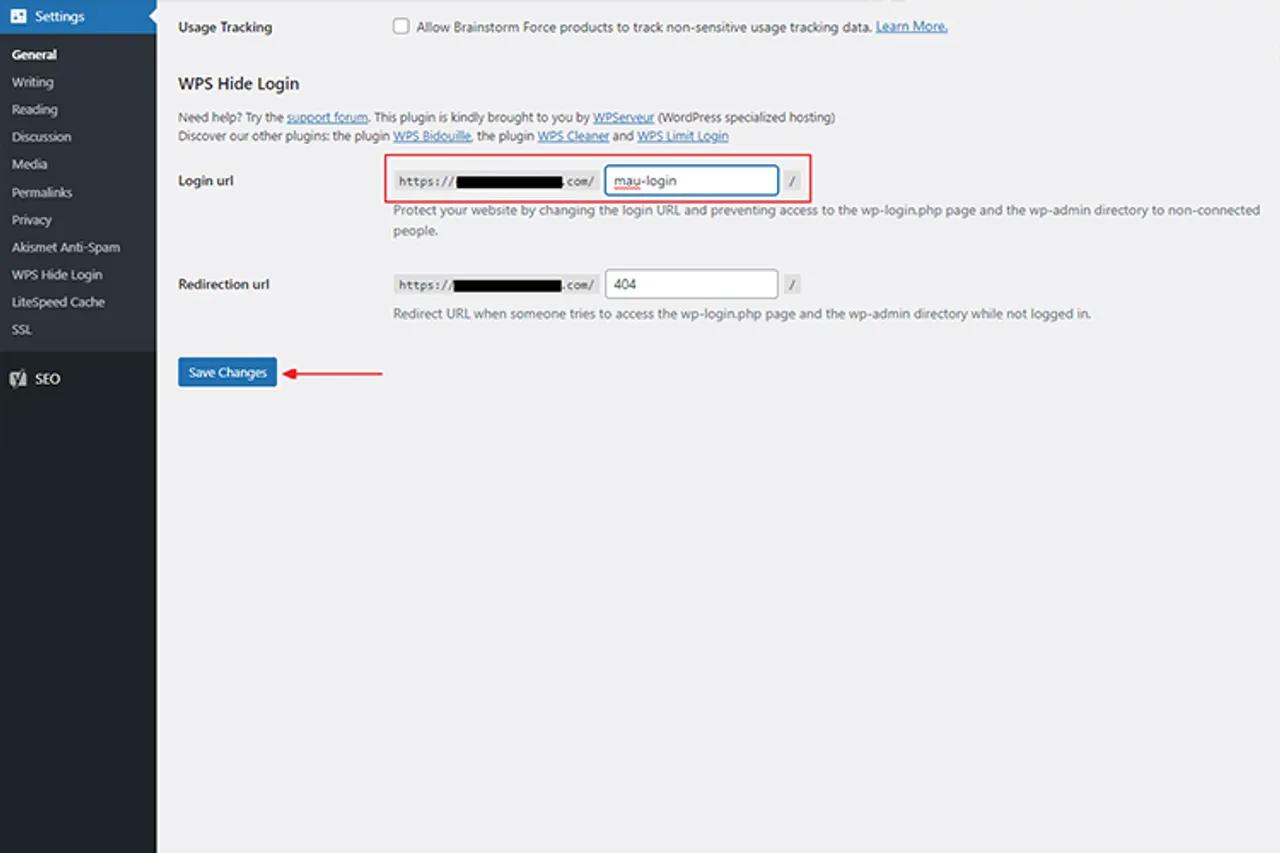
Task: Open Permalinks settings
Action: 42,192
